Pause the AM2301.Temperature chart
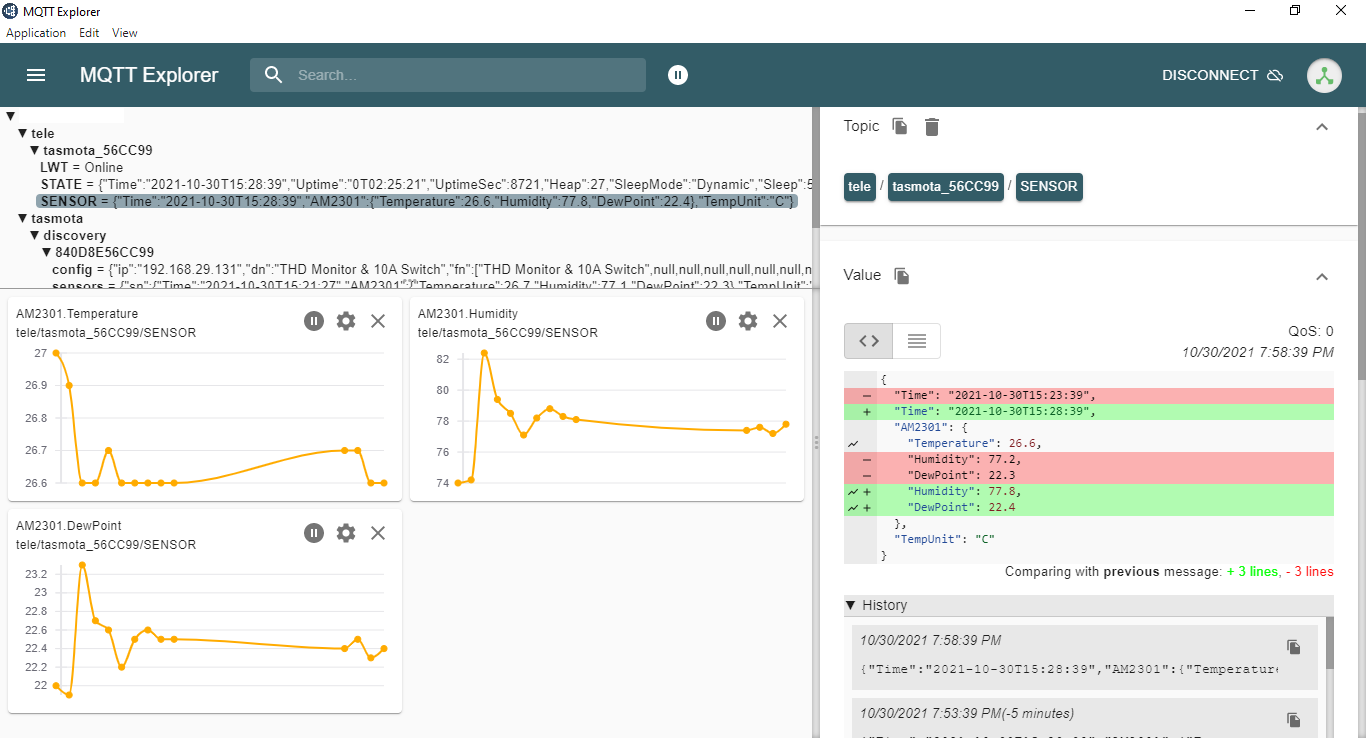1366x738 pixels. click(x=314, y=321)
